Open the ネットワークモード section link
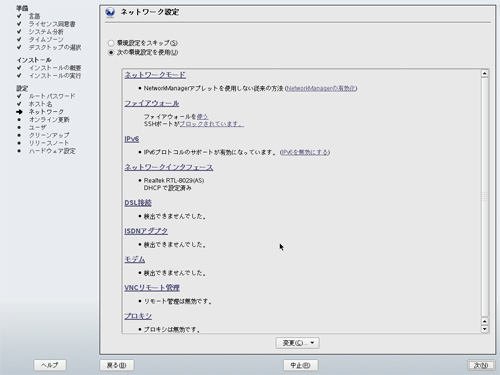The image size is (500, 375). tap(155, 75)
